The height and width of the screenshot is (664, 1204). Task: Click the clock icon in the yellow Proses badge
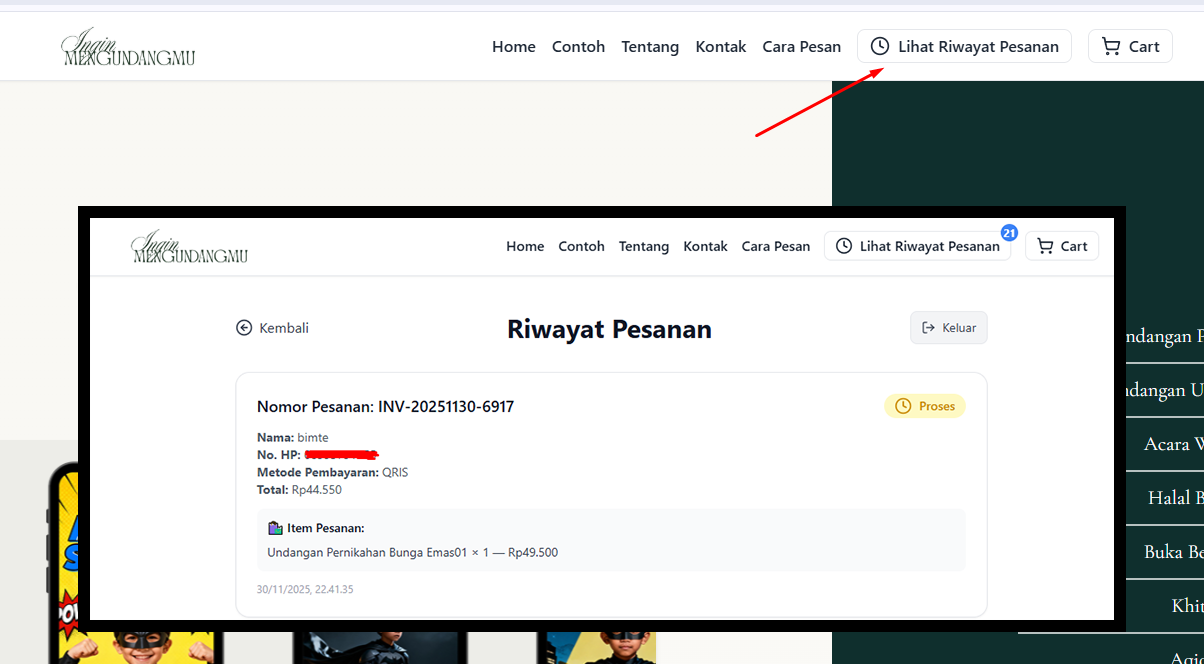coord(903,406)
